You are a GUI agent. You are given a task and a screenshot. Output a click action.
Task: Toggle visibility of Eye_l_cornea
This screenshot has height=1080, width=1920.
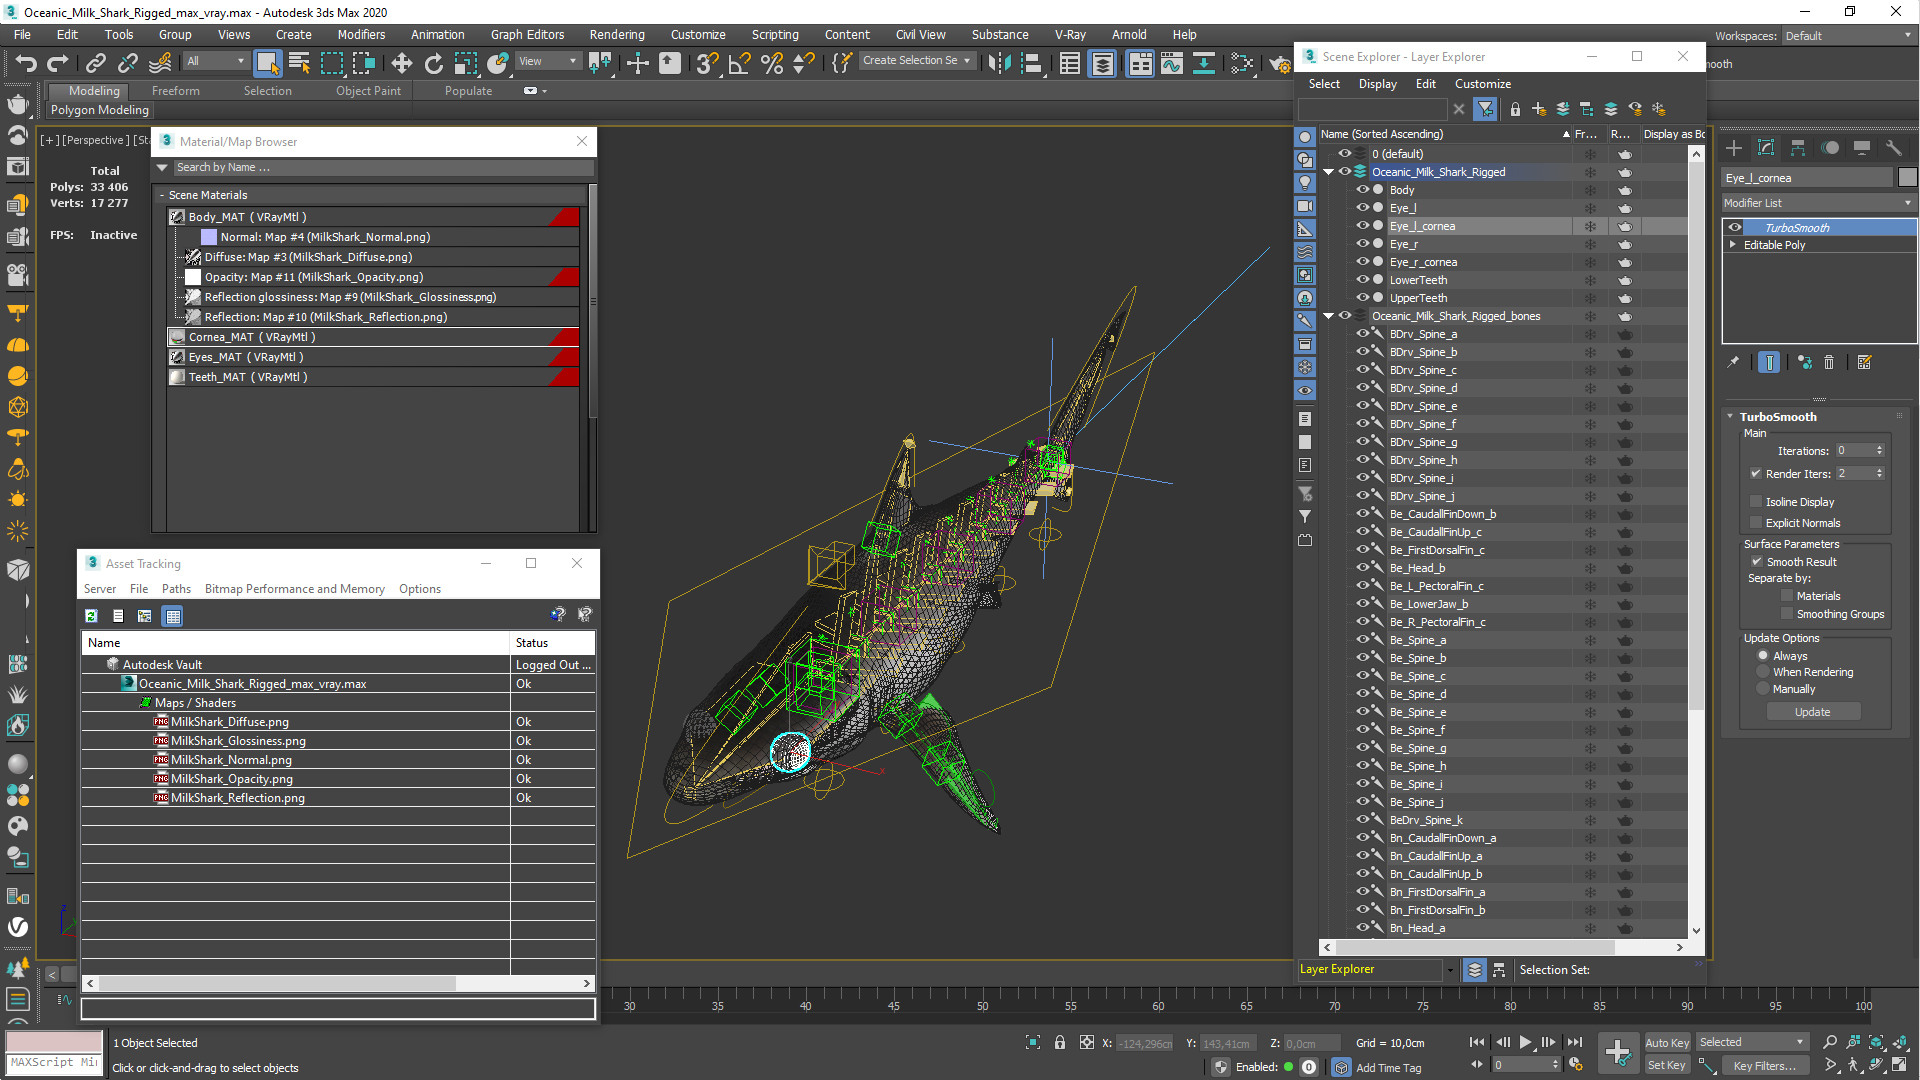pos(1362,226)
